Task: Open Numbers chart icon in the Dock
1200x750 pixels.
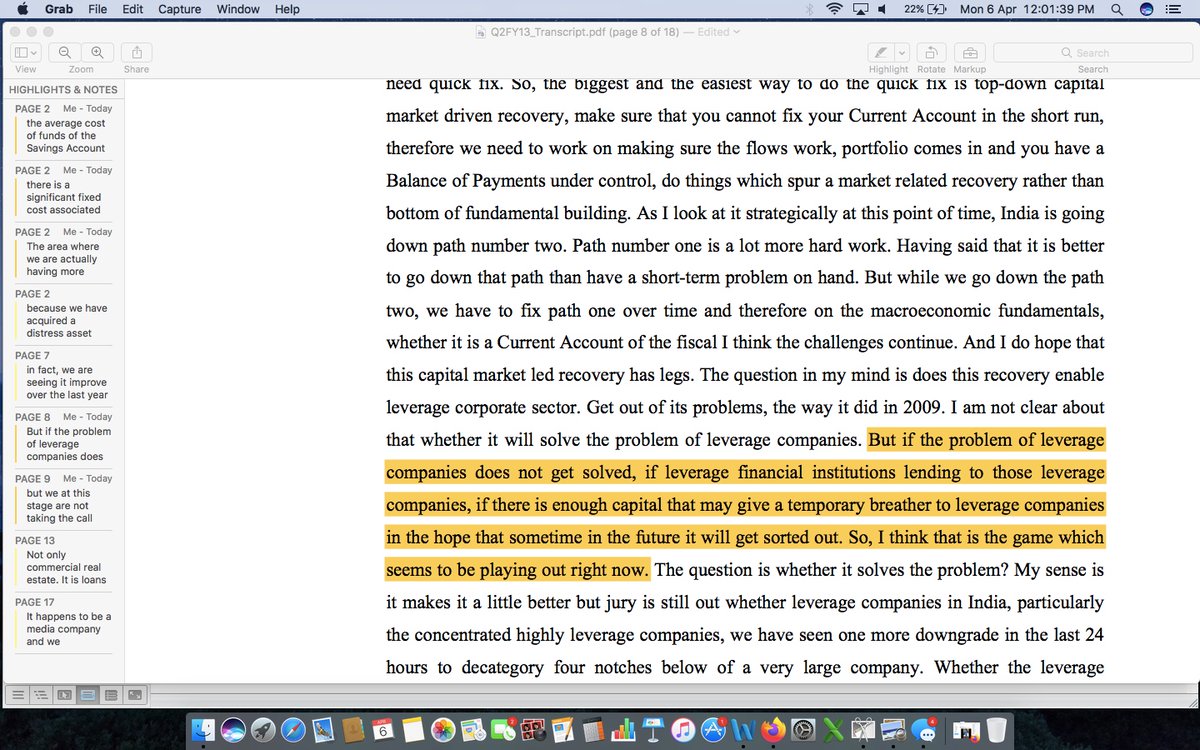Action: pos(622,730)
